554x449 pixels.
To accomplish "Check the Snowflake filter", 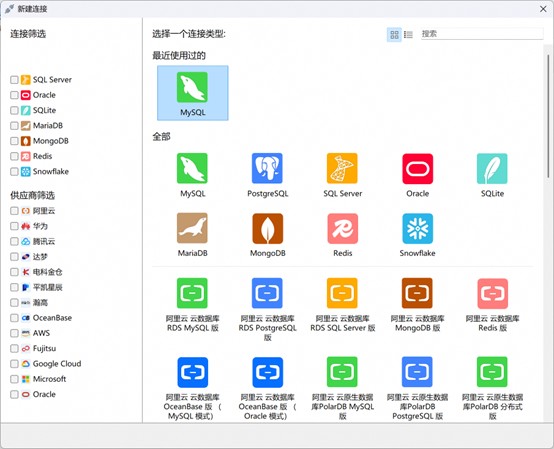I will (x=14, y=172).
